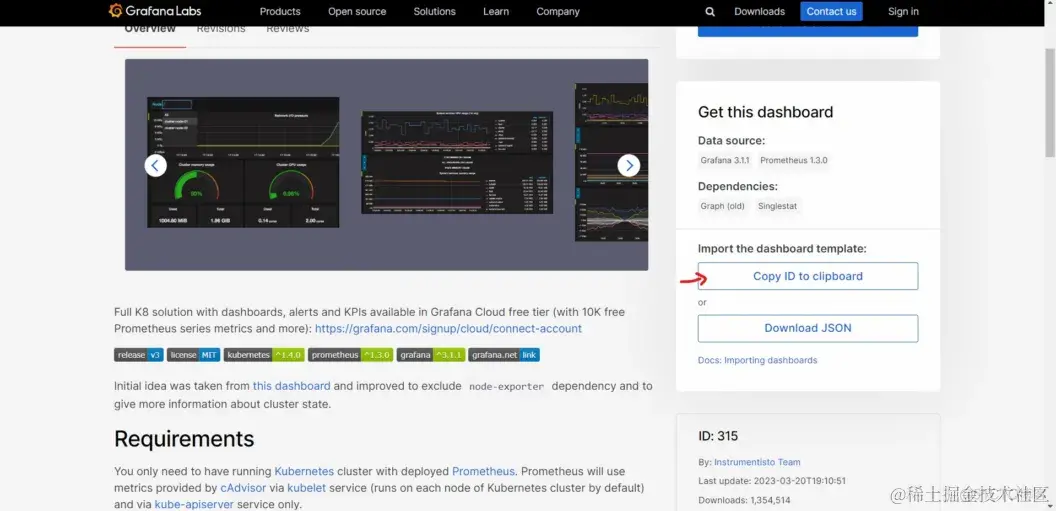Open the Open source menu

coord(357,11)
